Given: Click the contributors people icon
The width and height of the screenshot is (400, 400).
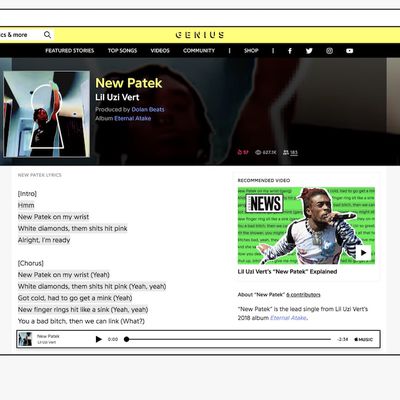Looking at the screenshot, I should coord(286,152).
